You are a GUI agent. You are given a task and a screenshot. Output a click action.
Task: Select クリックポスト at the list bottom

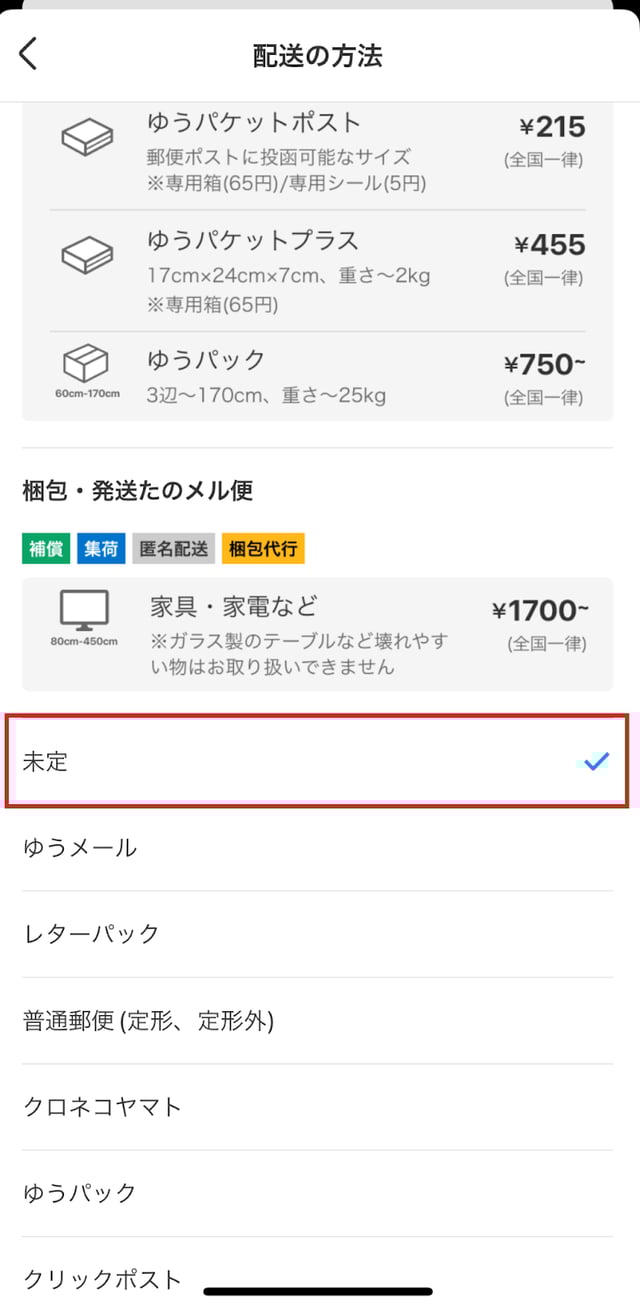103,1278
